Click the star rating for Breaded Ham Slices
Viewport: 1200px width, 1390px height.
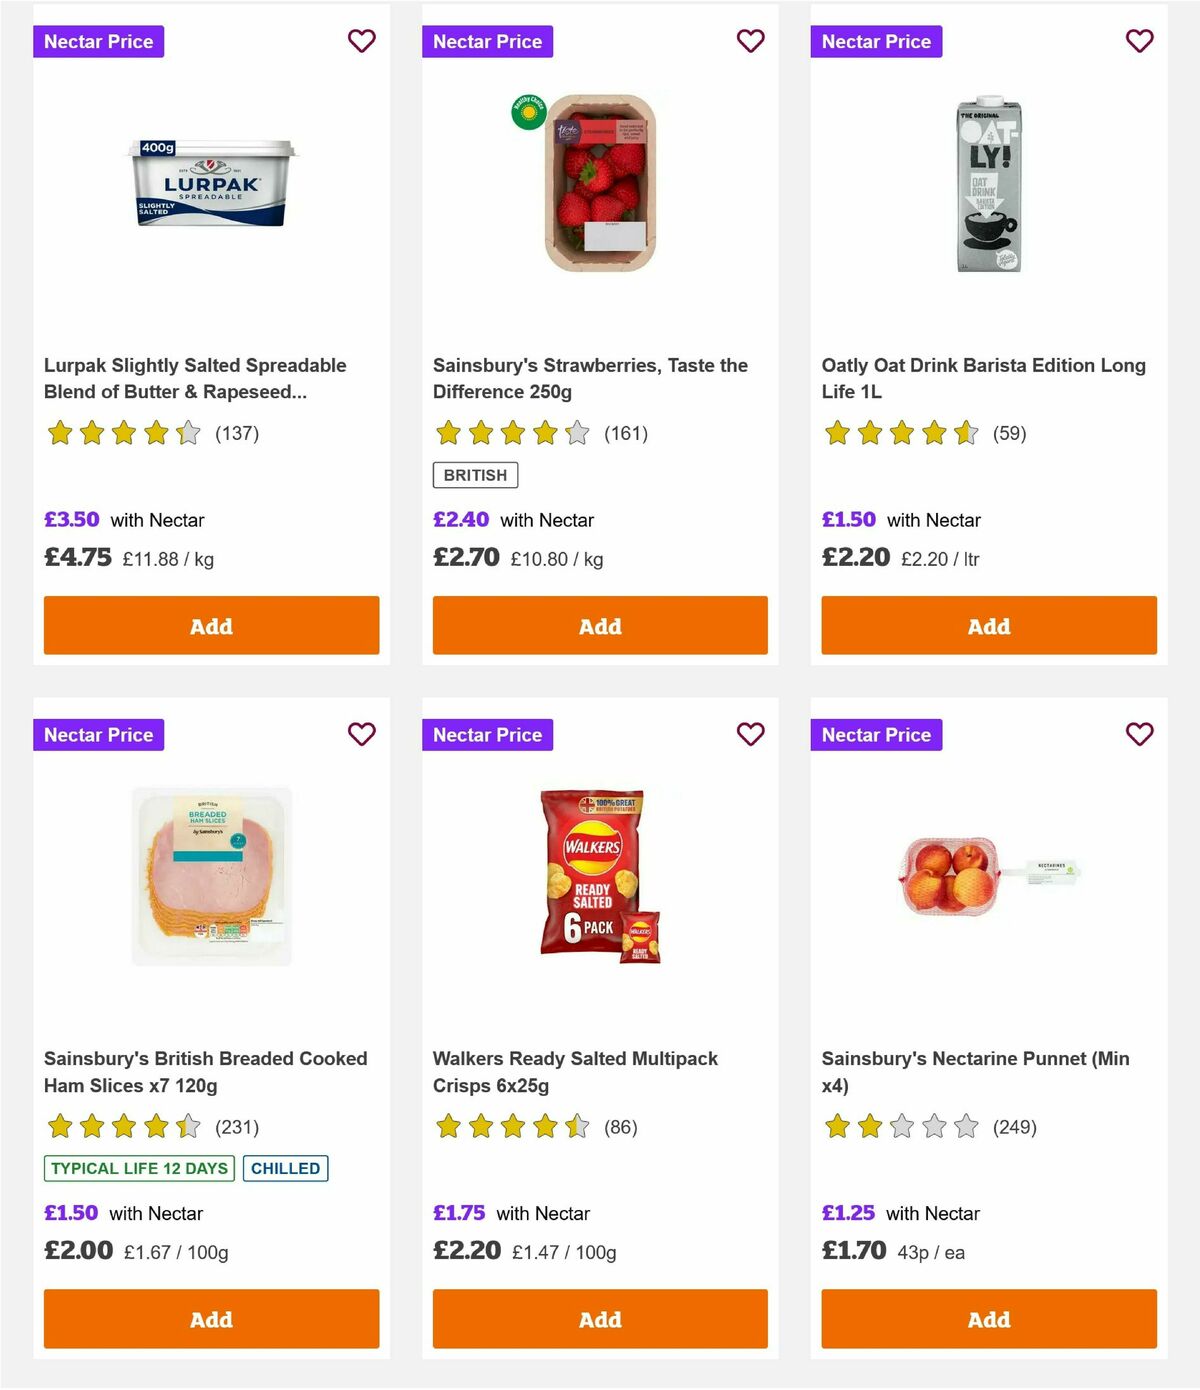click(122, 1126)
